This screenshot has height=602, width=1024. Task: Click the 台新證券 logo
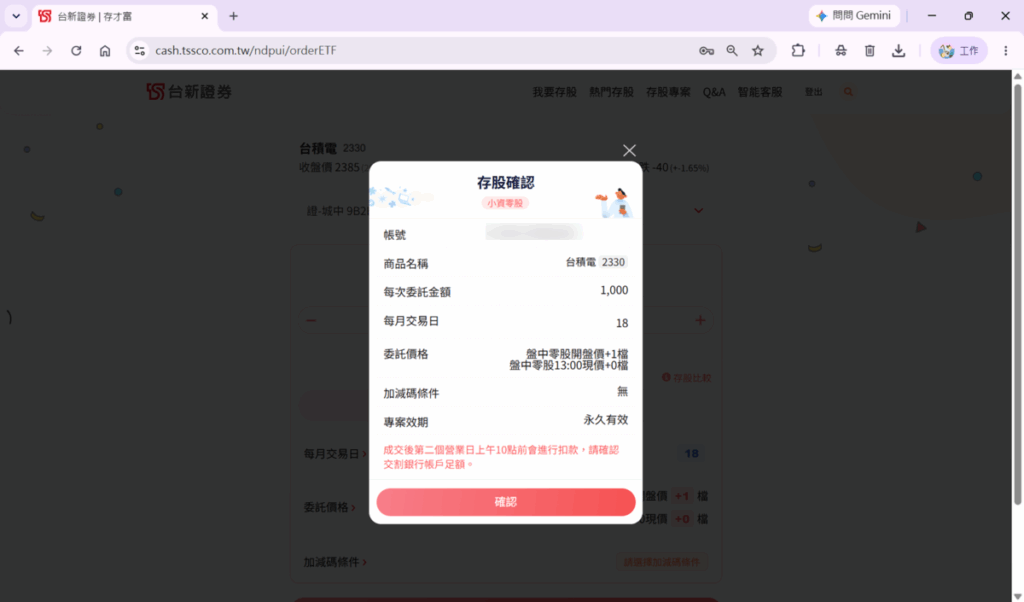coord(189,91)
